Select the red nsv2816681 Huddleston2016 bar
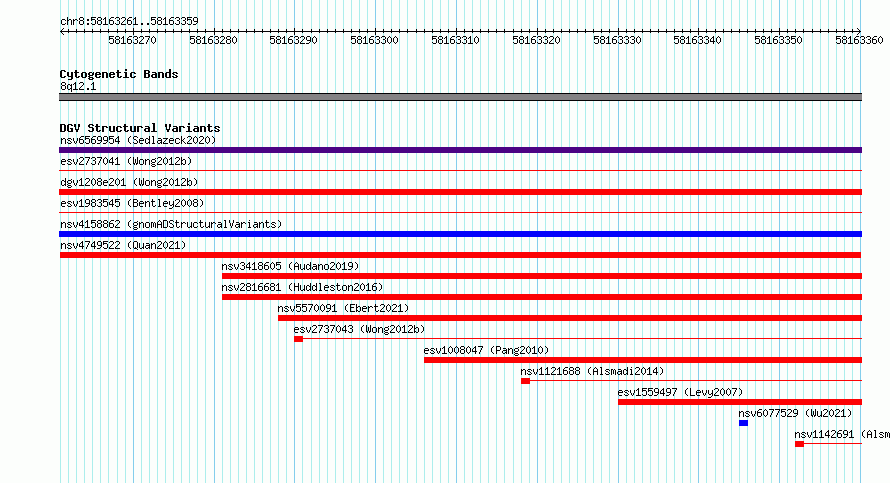This screenshot has width=890, height=483. 542,297
